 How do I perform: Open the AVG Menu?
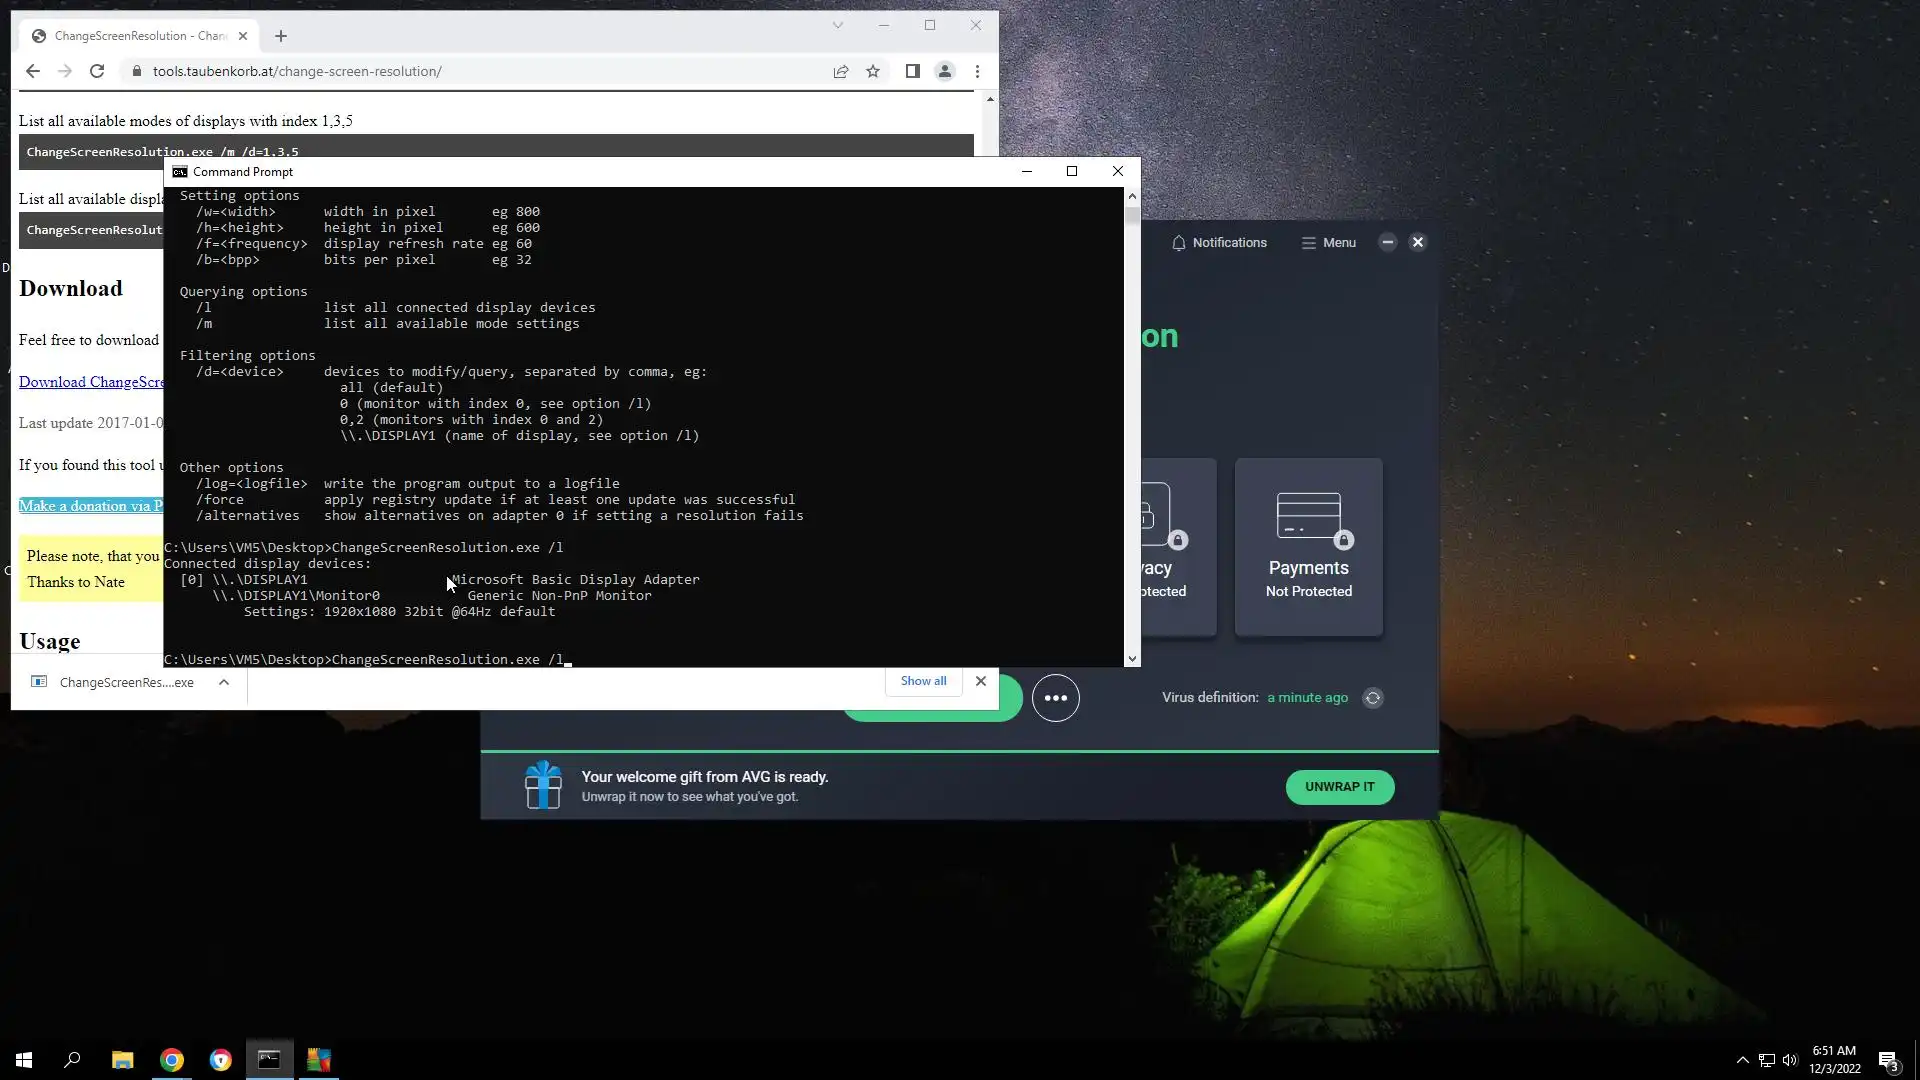click(x=1328, y=243)
